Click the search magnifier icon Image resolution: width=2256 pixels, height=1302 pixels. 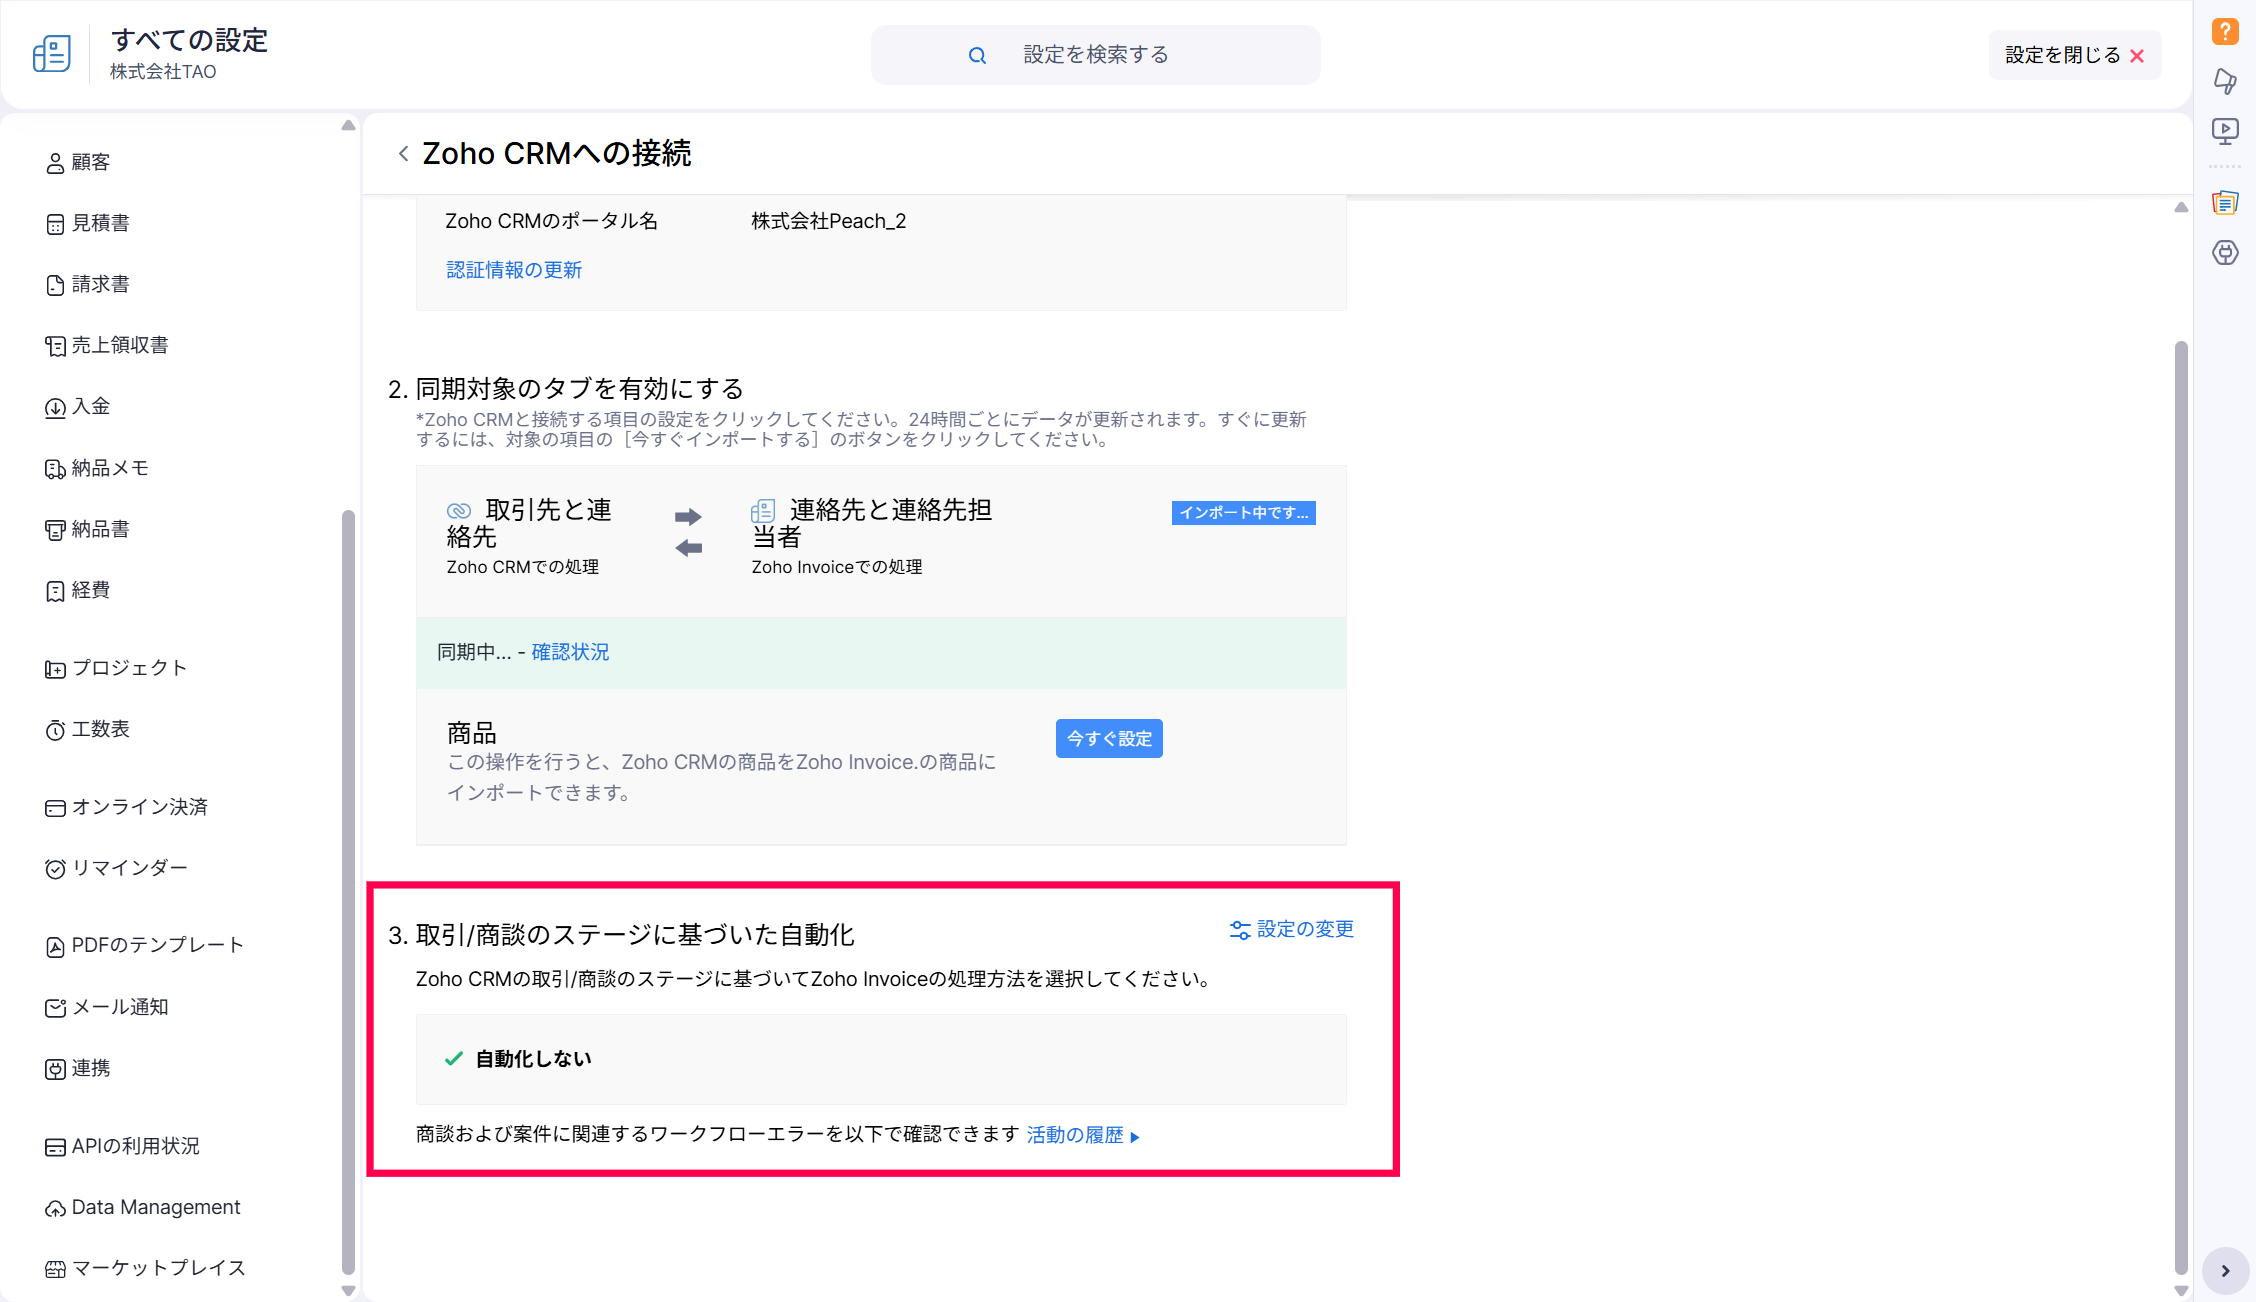click(977, 56)
